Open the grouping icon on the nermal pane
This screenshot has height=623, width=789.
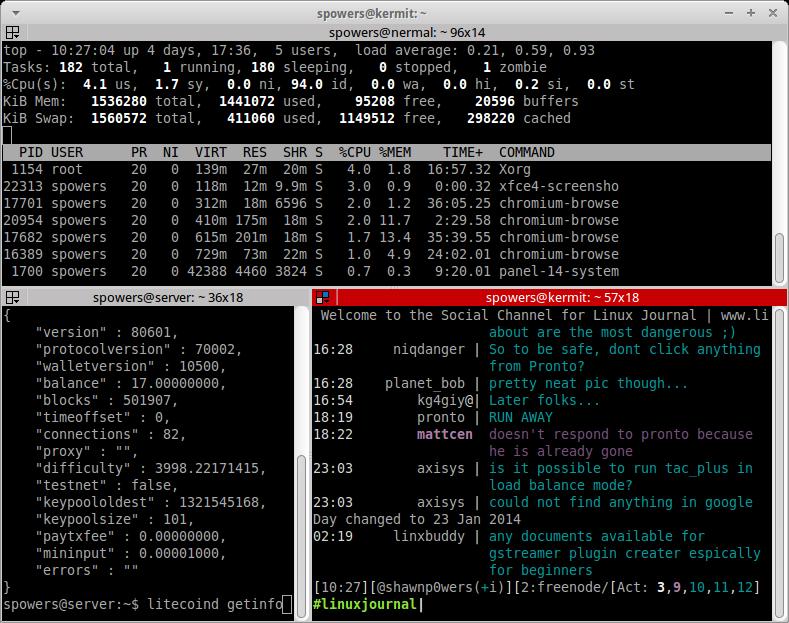pyautogui.click(x=11, y=32)
